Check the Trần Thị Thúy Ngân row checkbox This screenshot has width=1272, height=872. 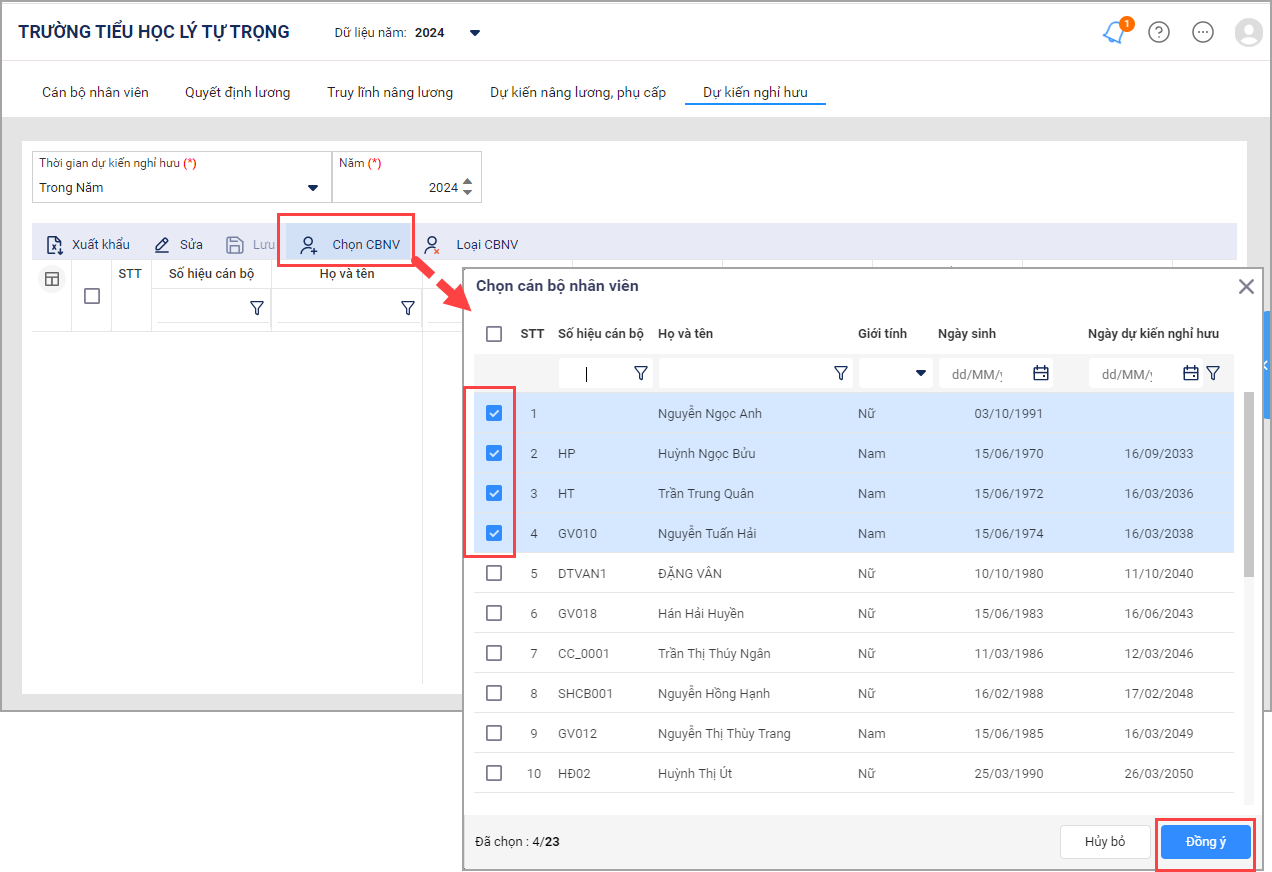coord(494,653)
